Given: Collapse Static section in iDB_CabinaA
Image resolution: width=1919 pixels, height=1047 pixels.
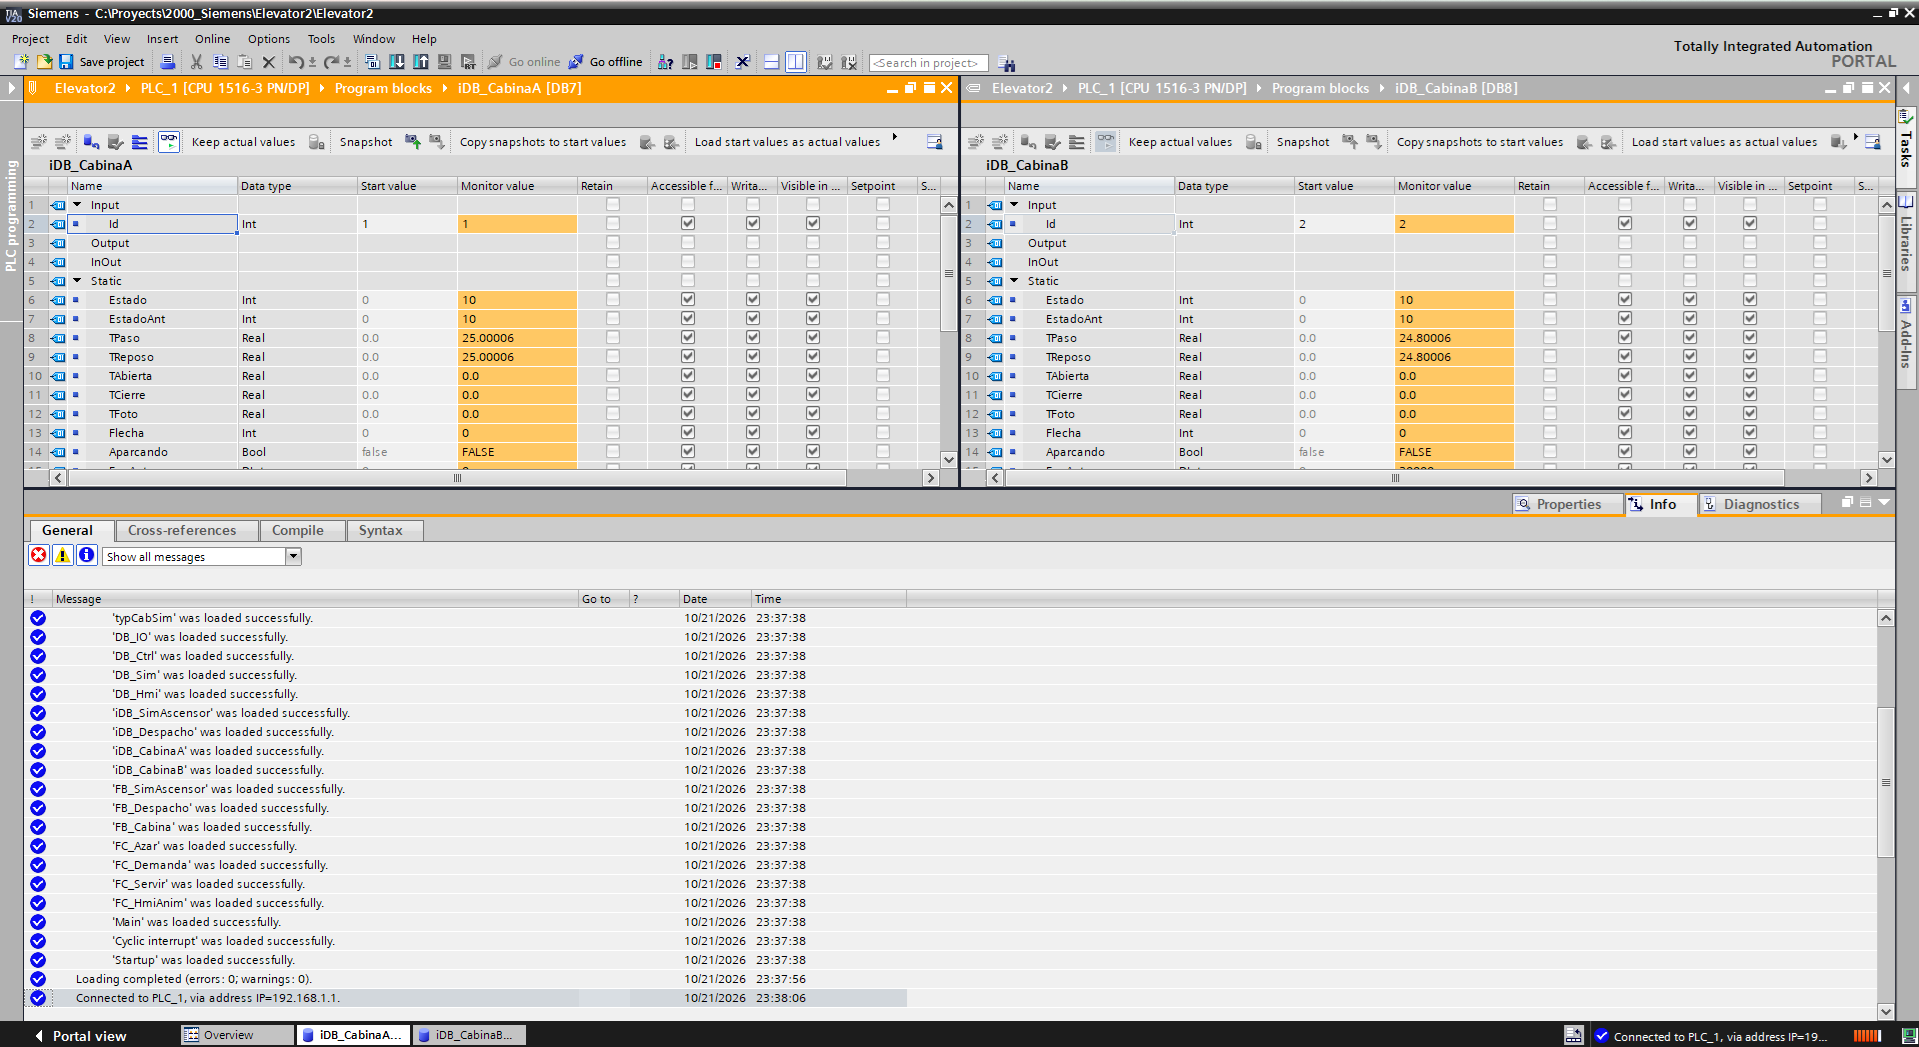Looking at the screenshot, I should [77, 281].
